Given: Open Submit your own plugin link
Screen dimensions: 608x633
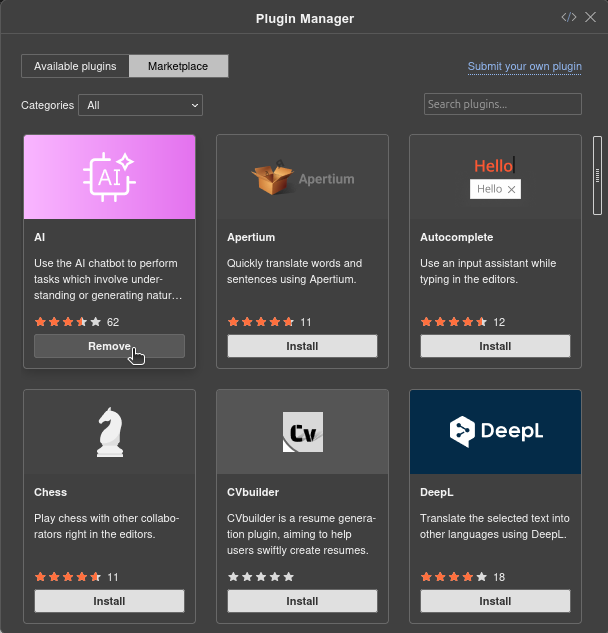Looking at the screenshot, I should click(x=524, y=66).
